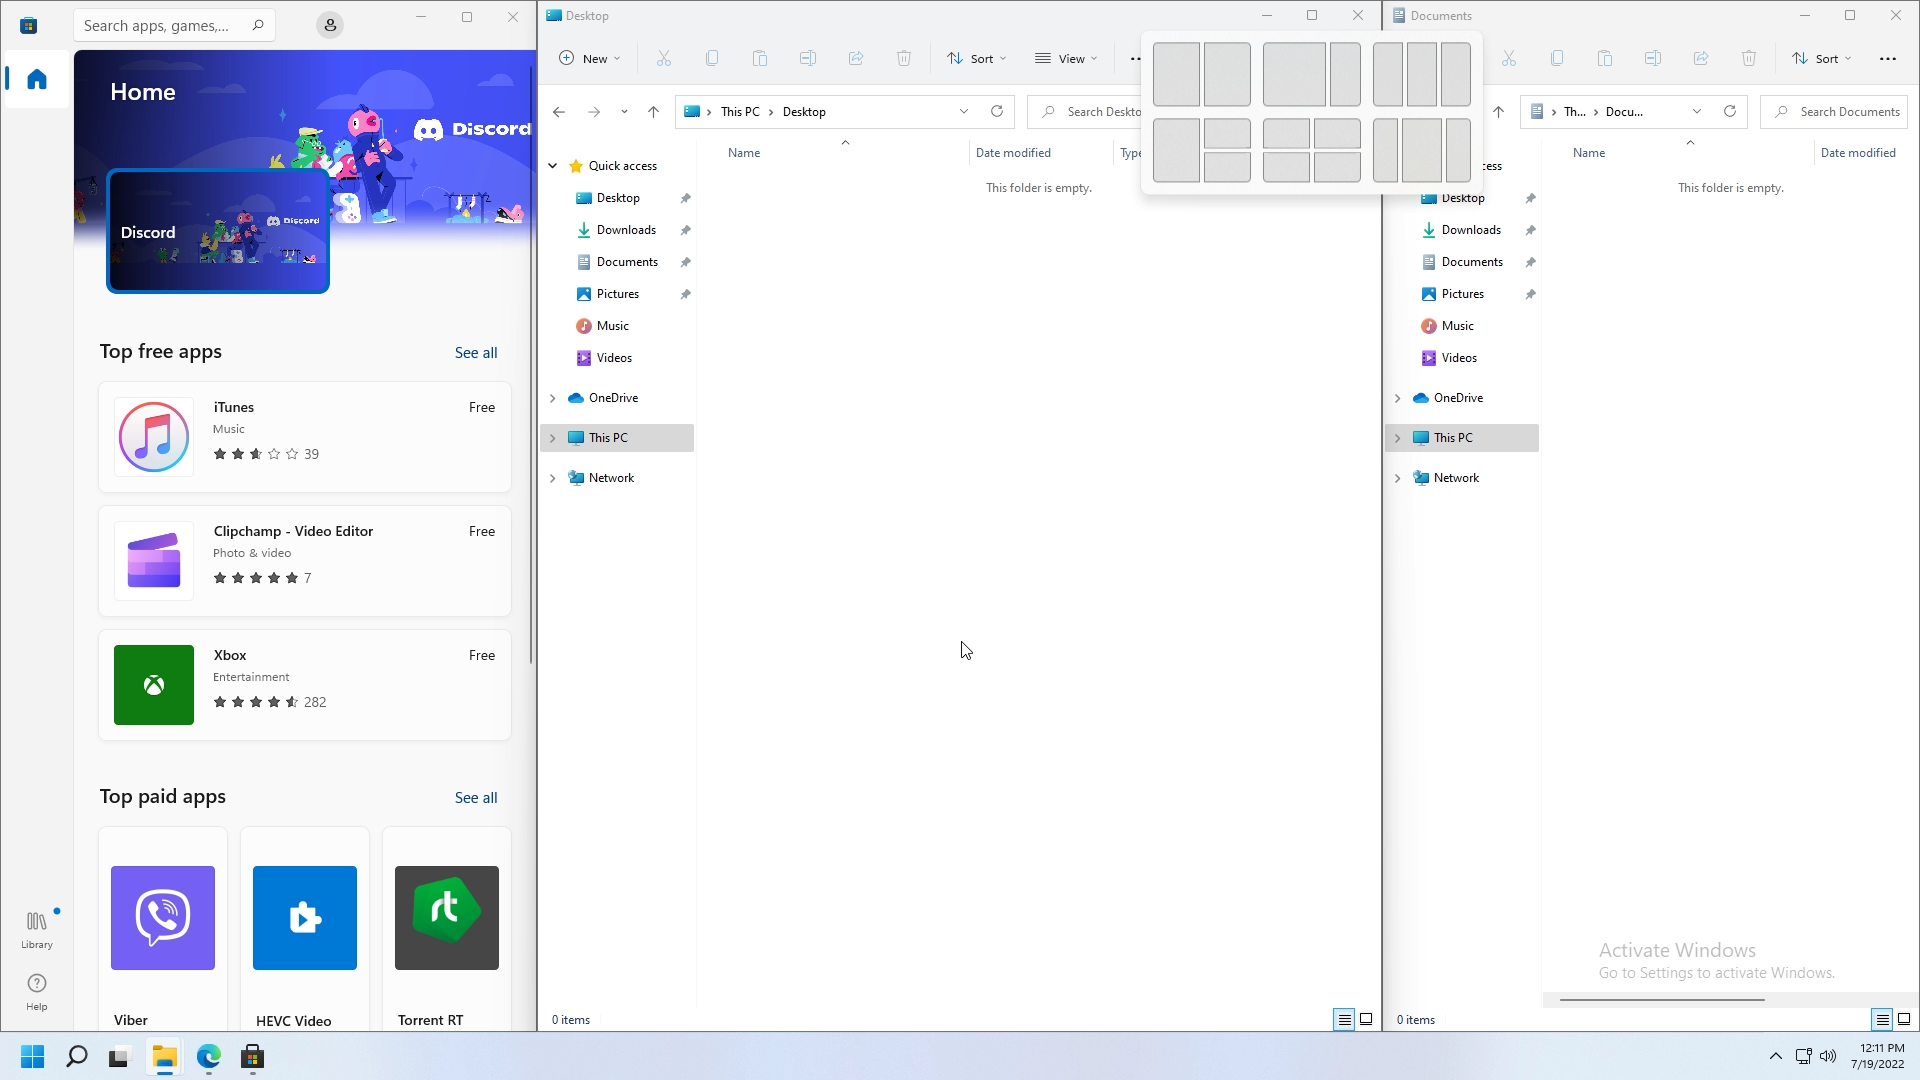Screen dimensions: 1920x1080
Task: Open Microsoft Edge from taskbar
Action: 209,1057
